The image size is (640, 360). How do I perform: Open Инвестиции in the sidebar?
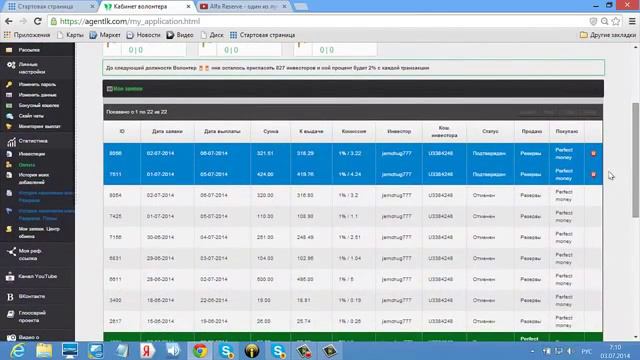(x=31, y=154)
